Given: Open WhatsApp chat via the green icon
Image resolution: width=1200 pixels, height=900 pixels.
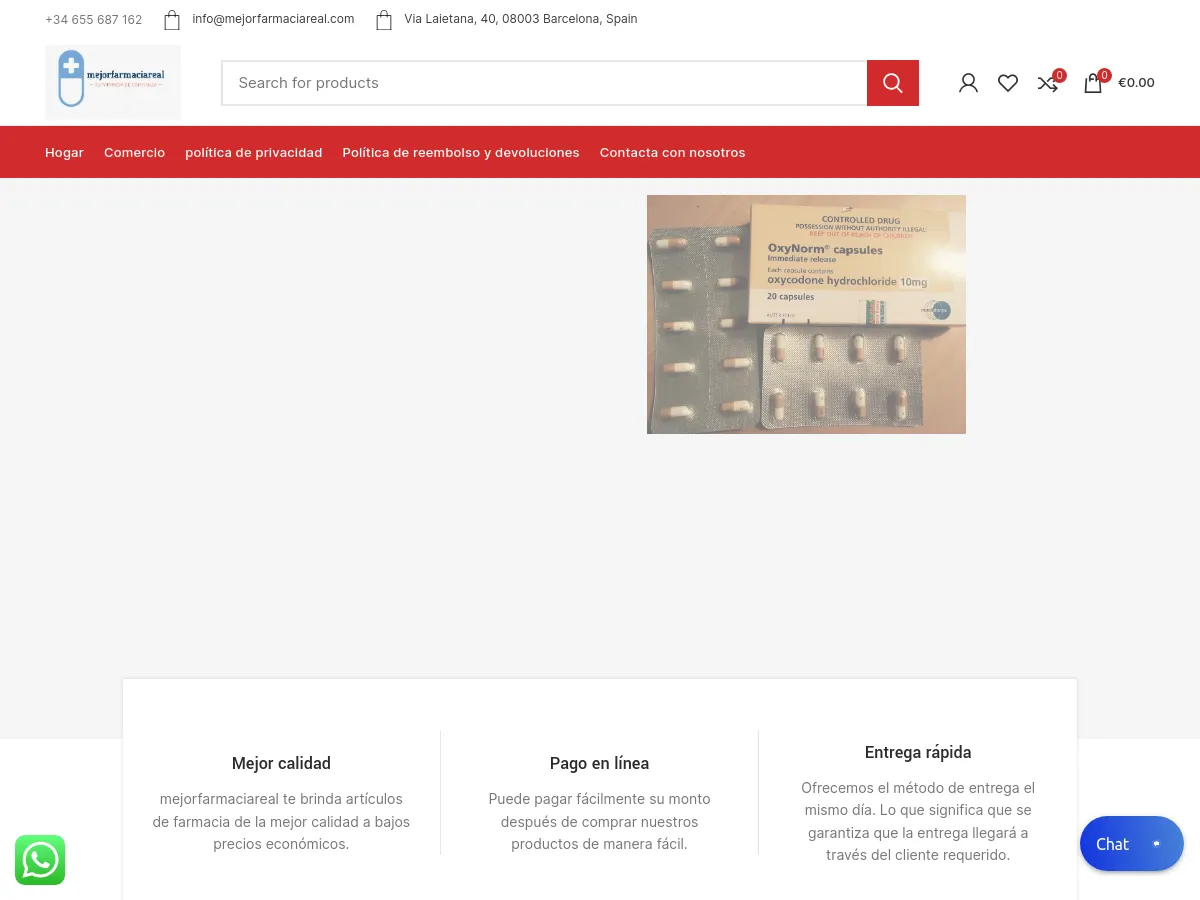Looking at the screenshot, I should pyautogui.click(x=40, y=860).
